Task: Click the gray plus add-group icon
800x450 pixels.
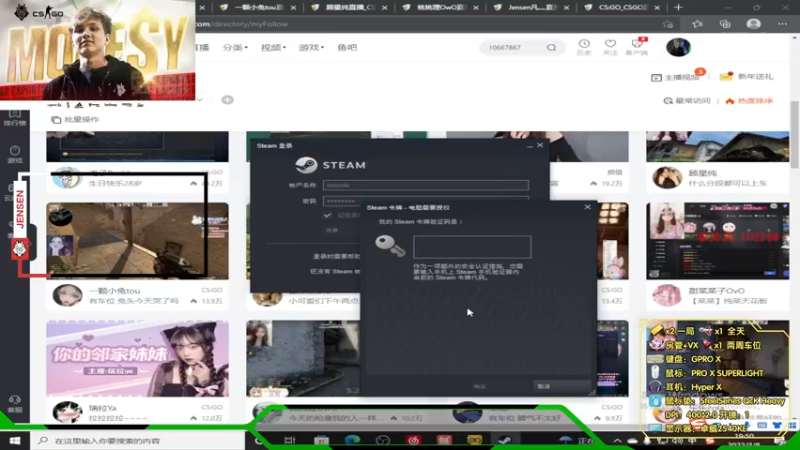Action: (x=228, y=99)
